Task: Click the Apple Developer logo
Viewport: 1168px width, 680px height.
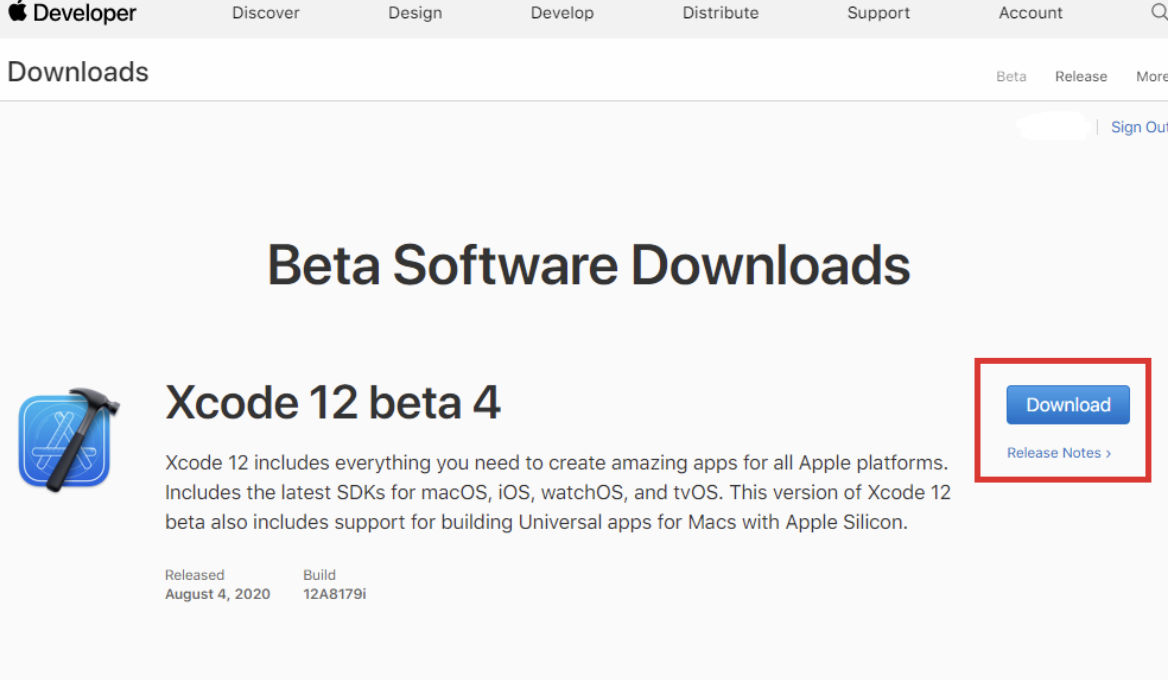Action: click(x=72, y=13)
